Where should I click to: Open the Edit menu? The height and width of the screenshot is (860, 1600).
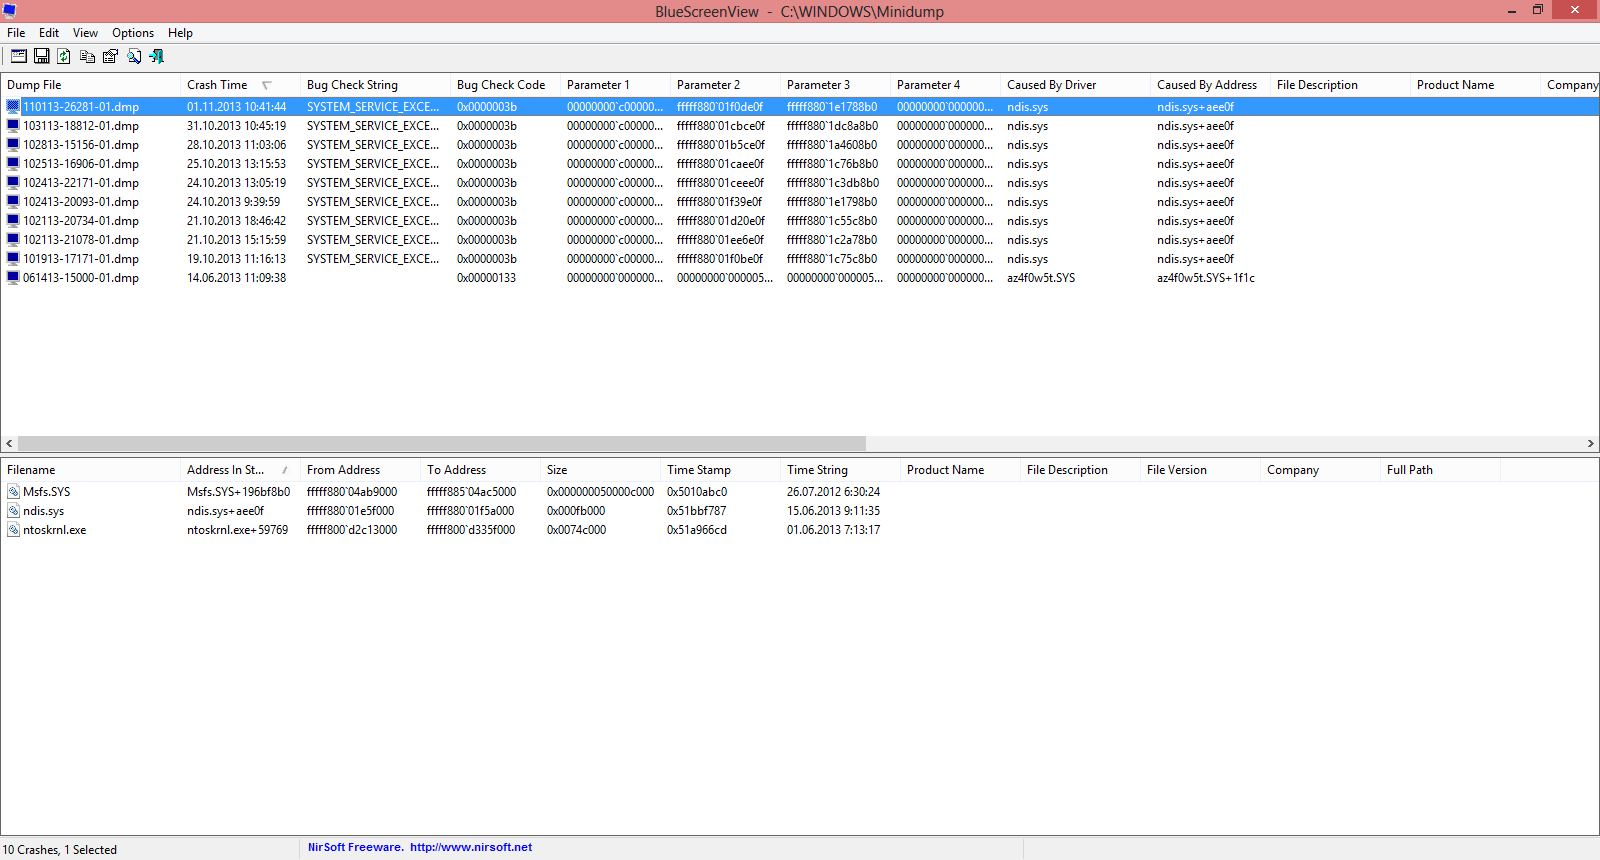point(49,33)
